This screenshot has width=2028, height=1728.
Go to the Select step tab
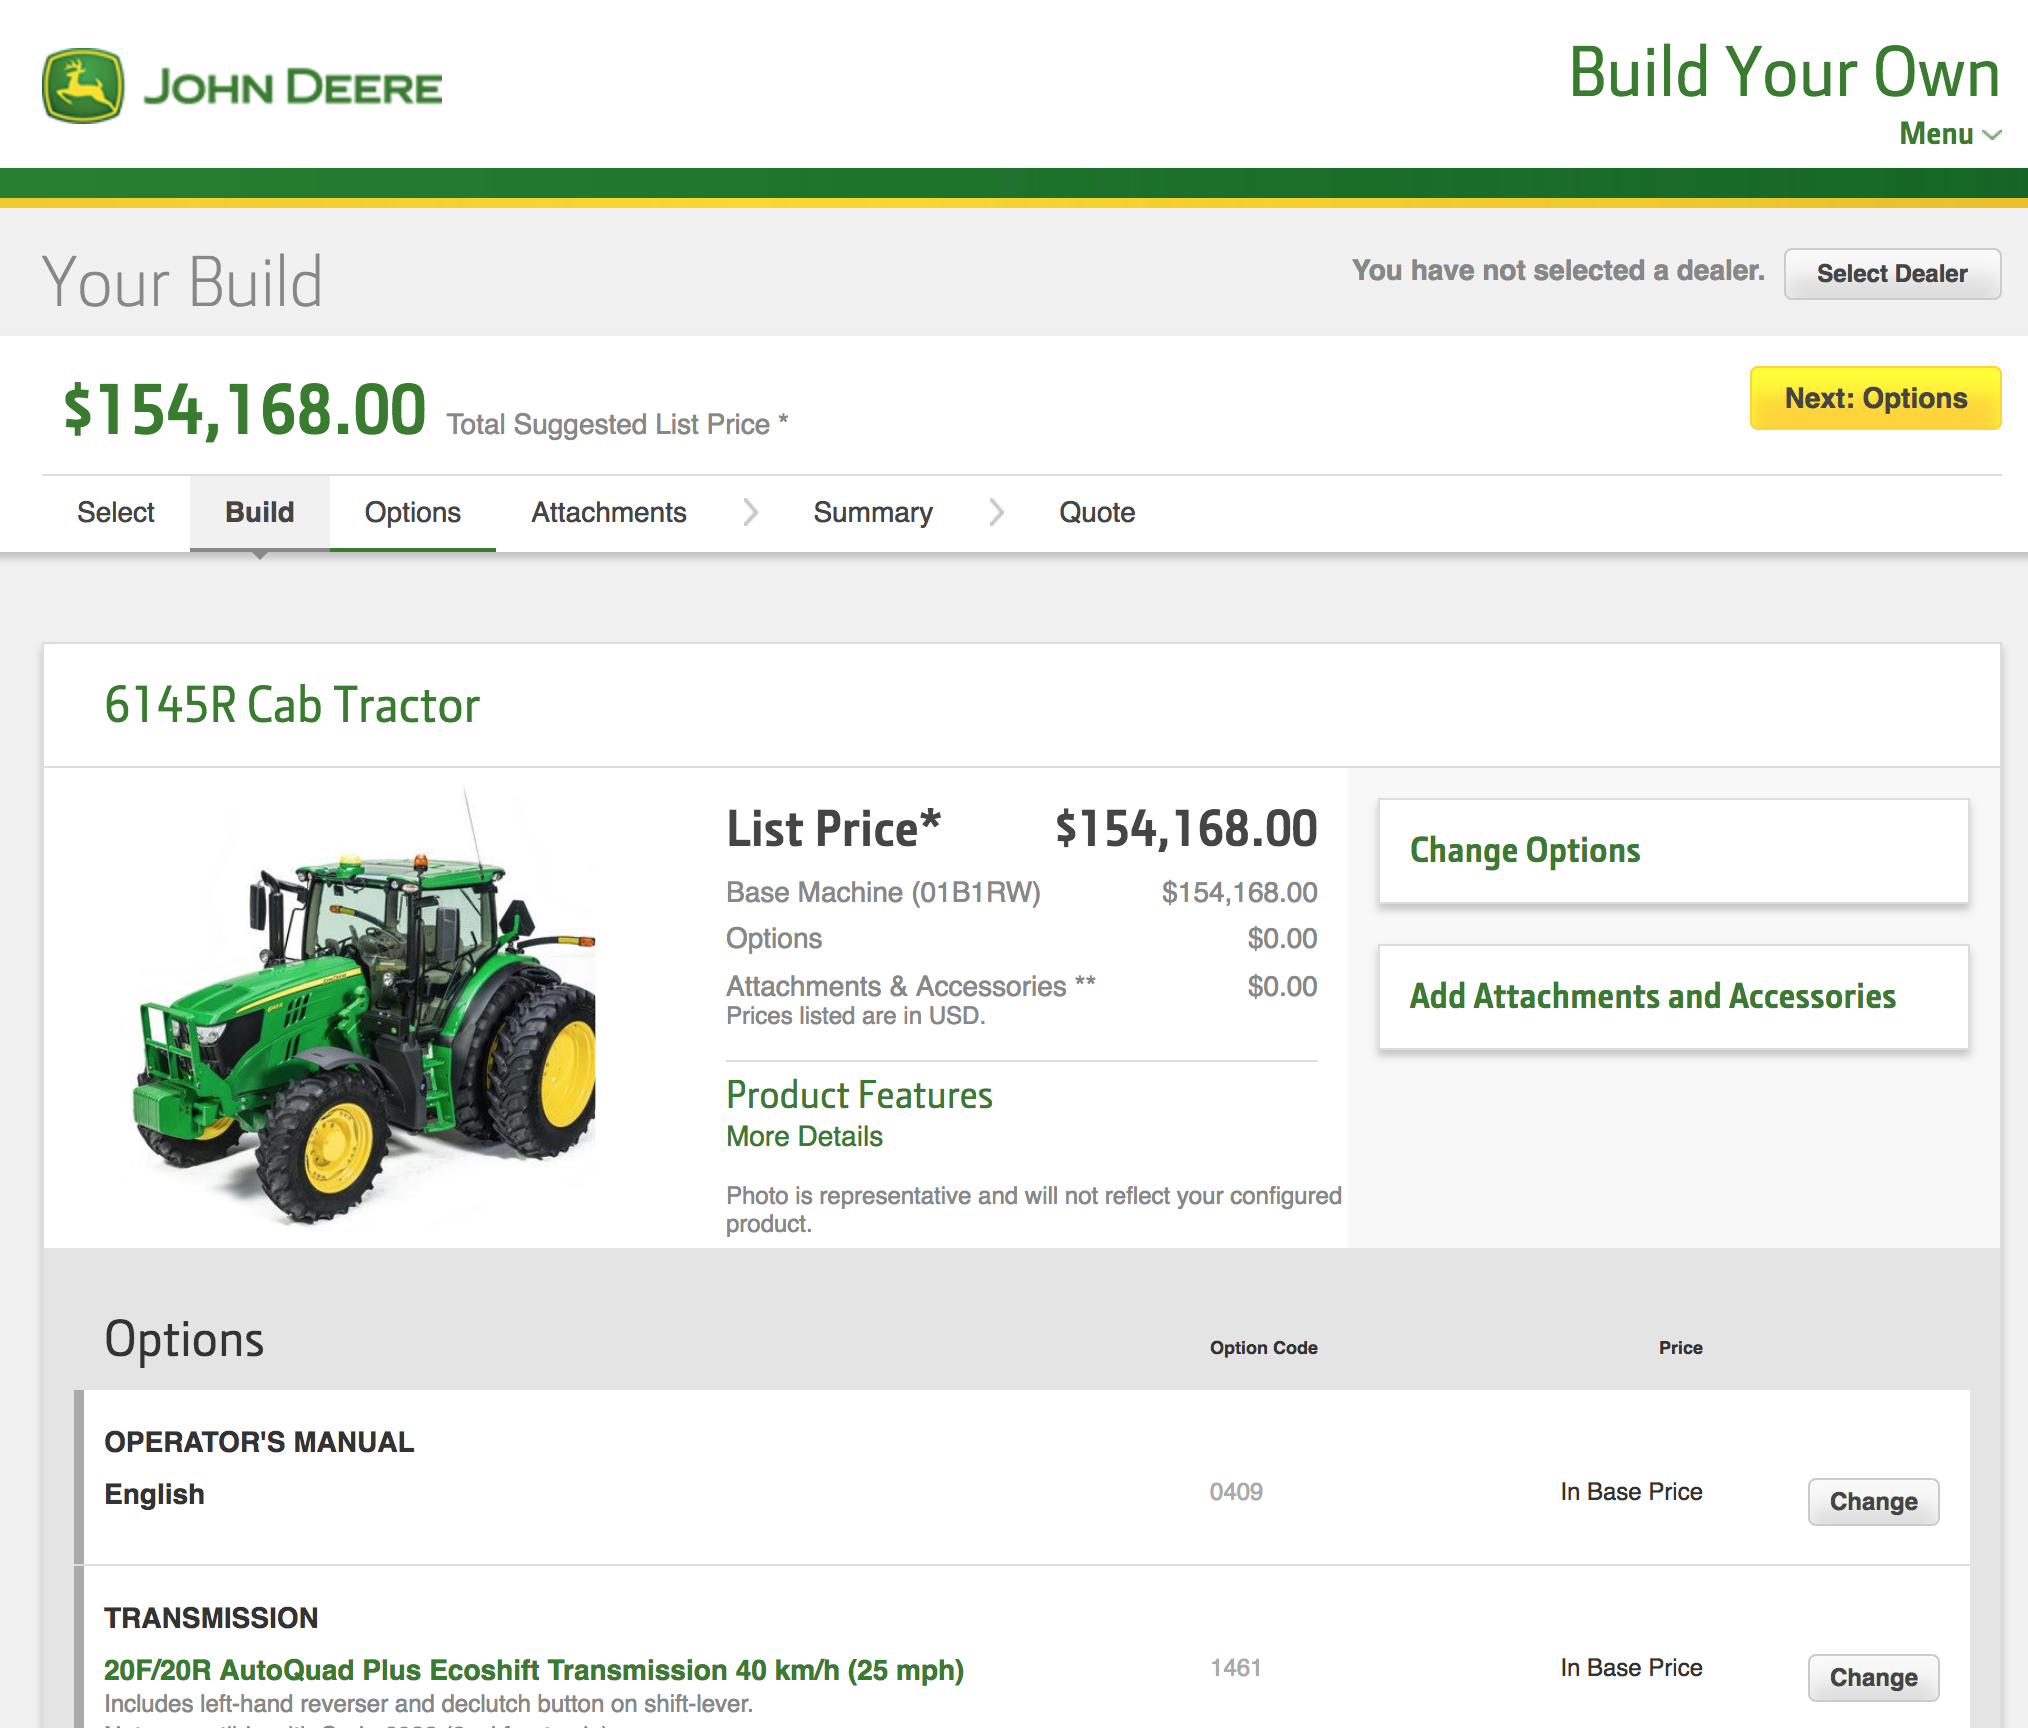[116, 513]
